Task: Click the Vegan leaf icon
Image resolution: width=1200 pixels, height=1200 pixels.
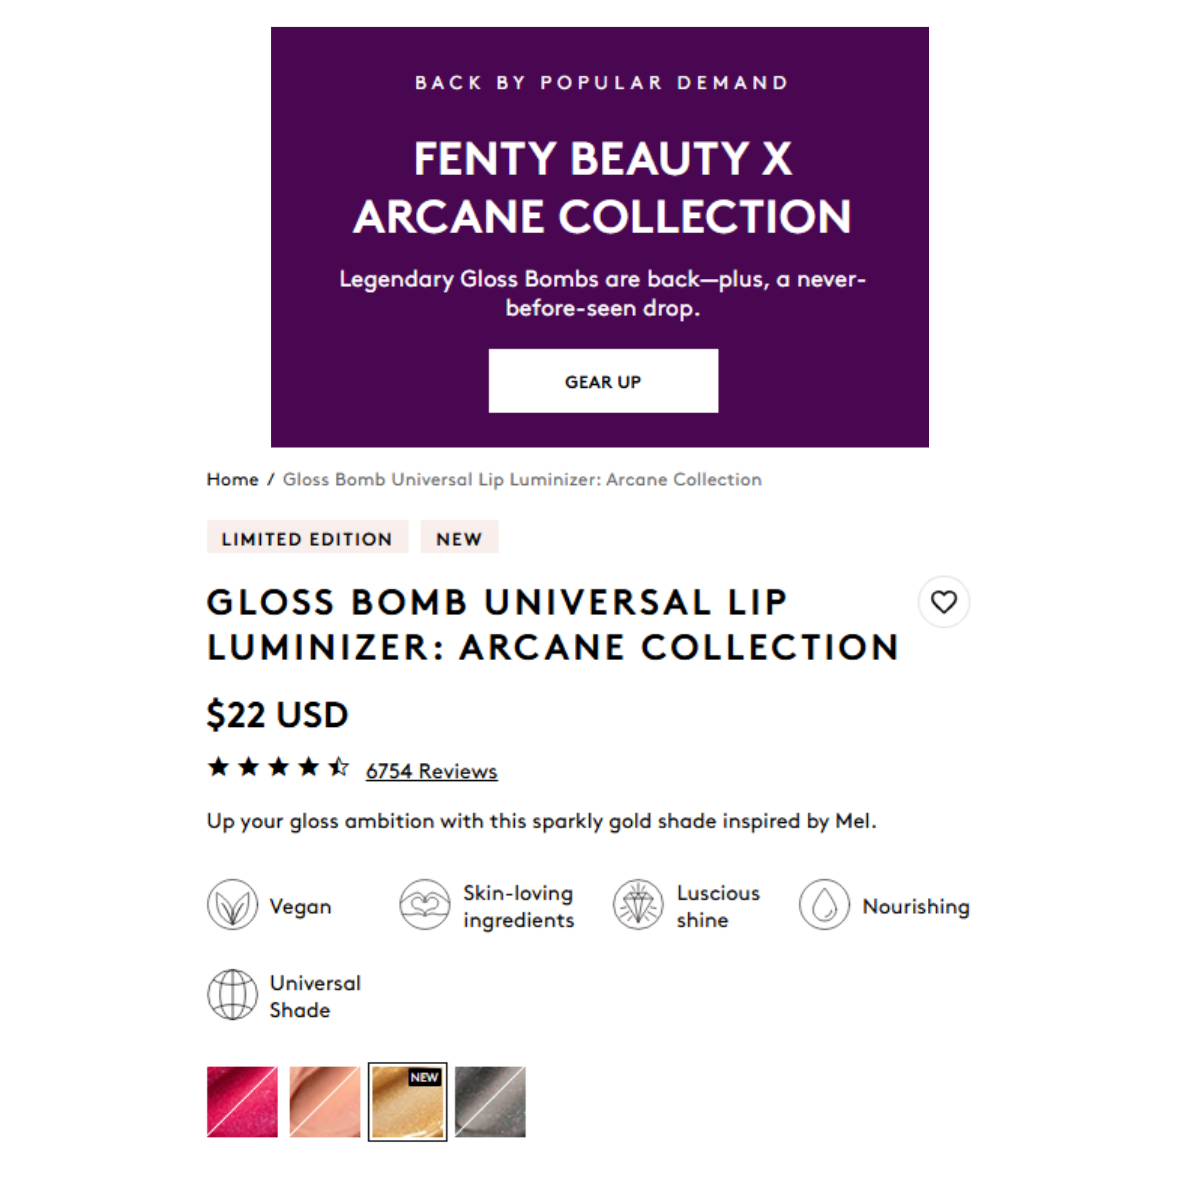Action: (232, 905)
